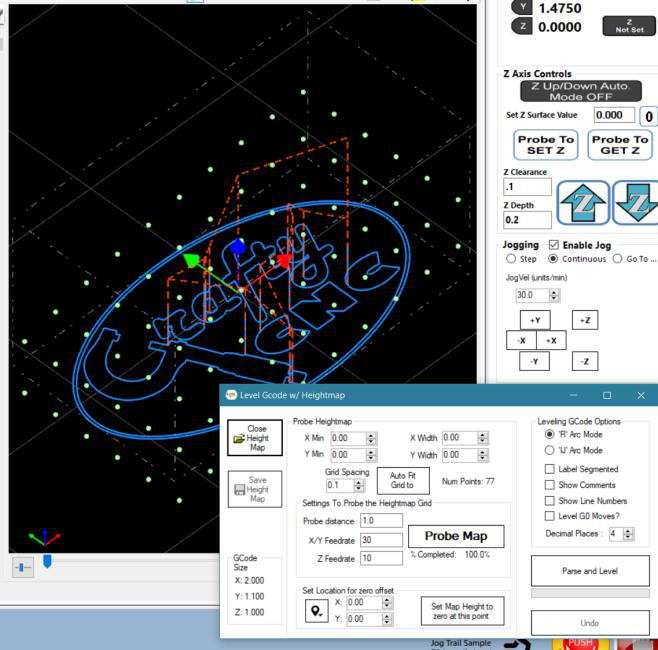Screen dimensions: 658x650
Task: Click the JogVel value field
Action: 533,295
